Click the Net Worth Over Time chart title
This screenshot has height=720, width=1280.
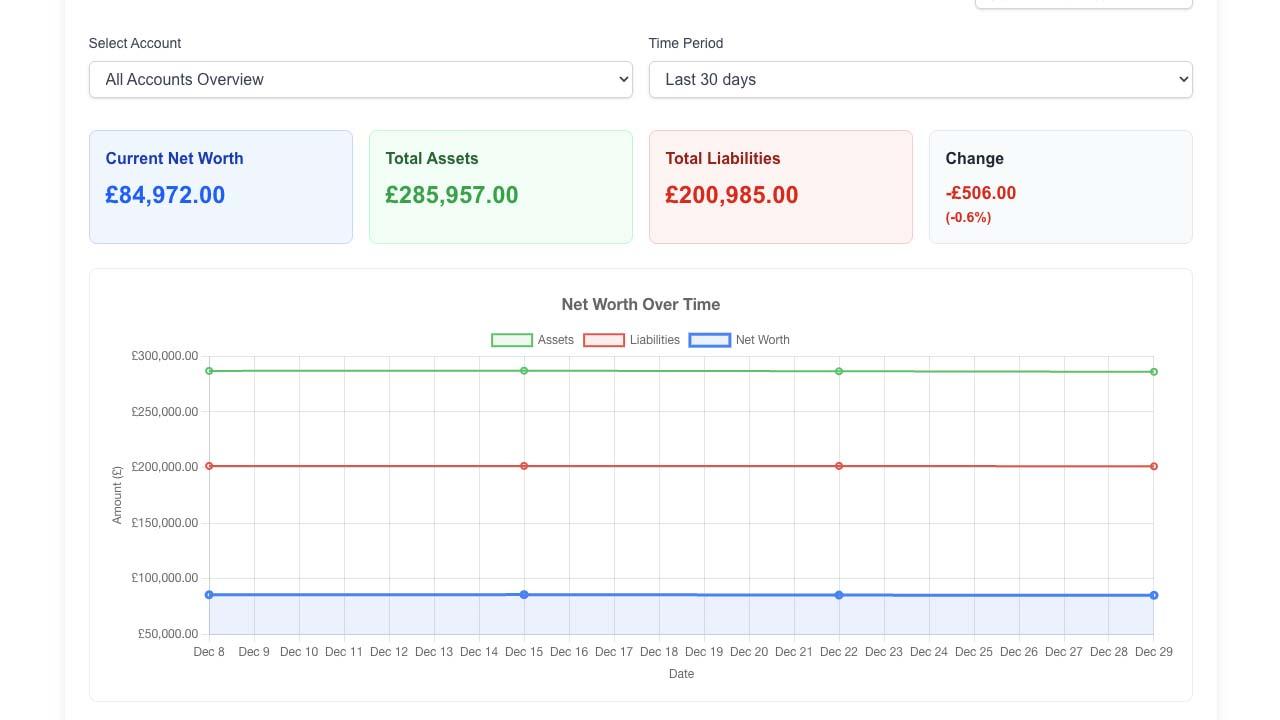coord(640,304)
